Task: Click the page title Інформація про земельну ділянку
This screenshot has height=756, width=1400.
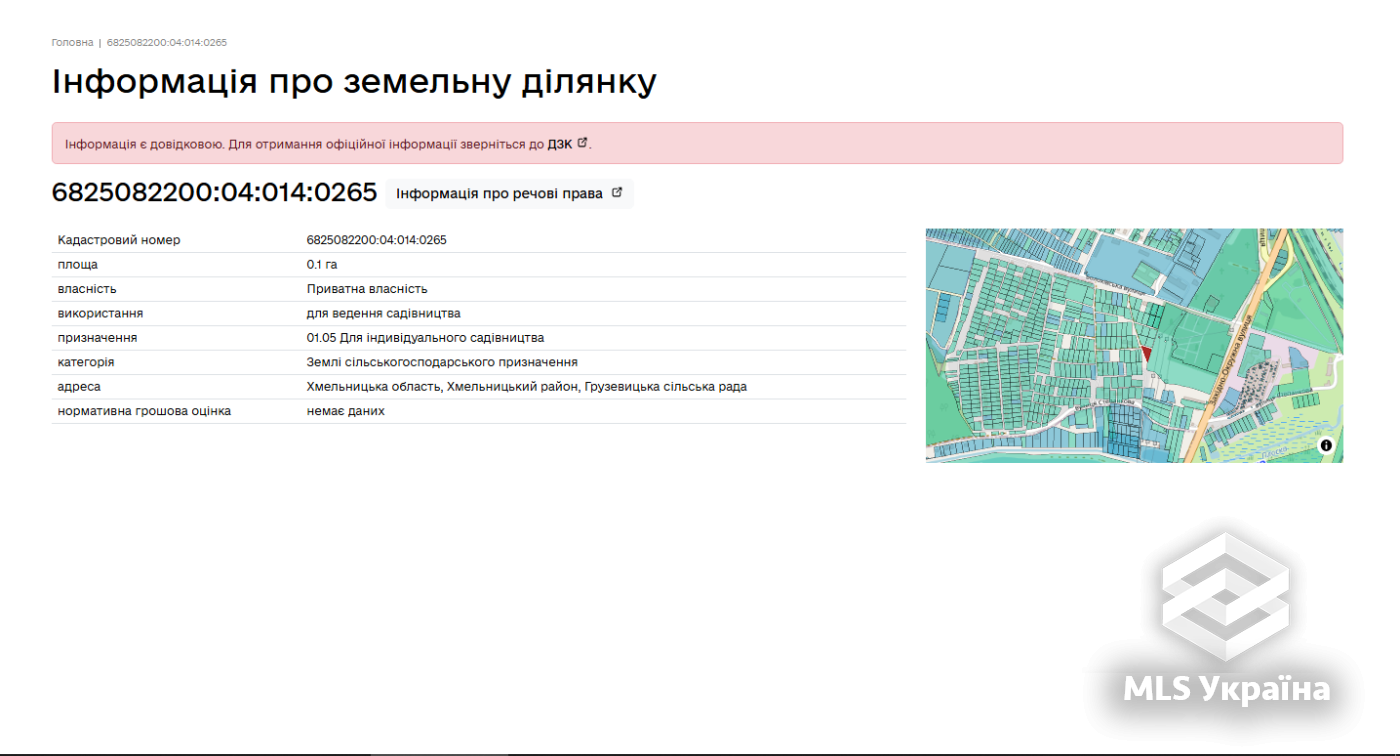Action: [354, 82]
